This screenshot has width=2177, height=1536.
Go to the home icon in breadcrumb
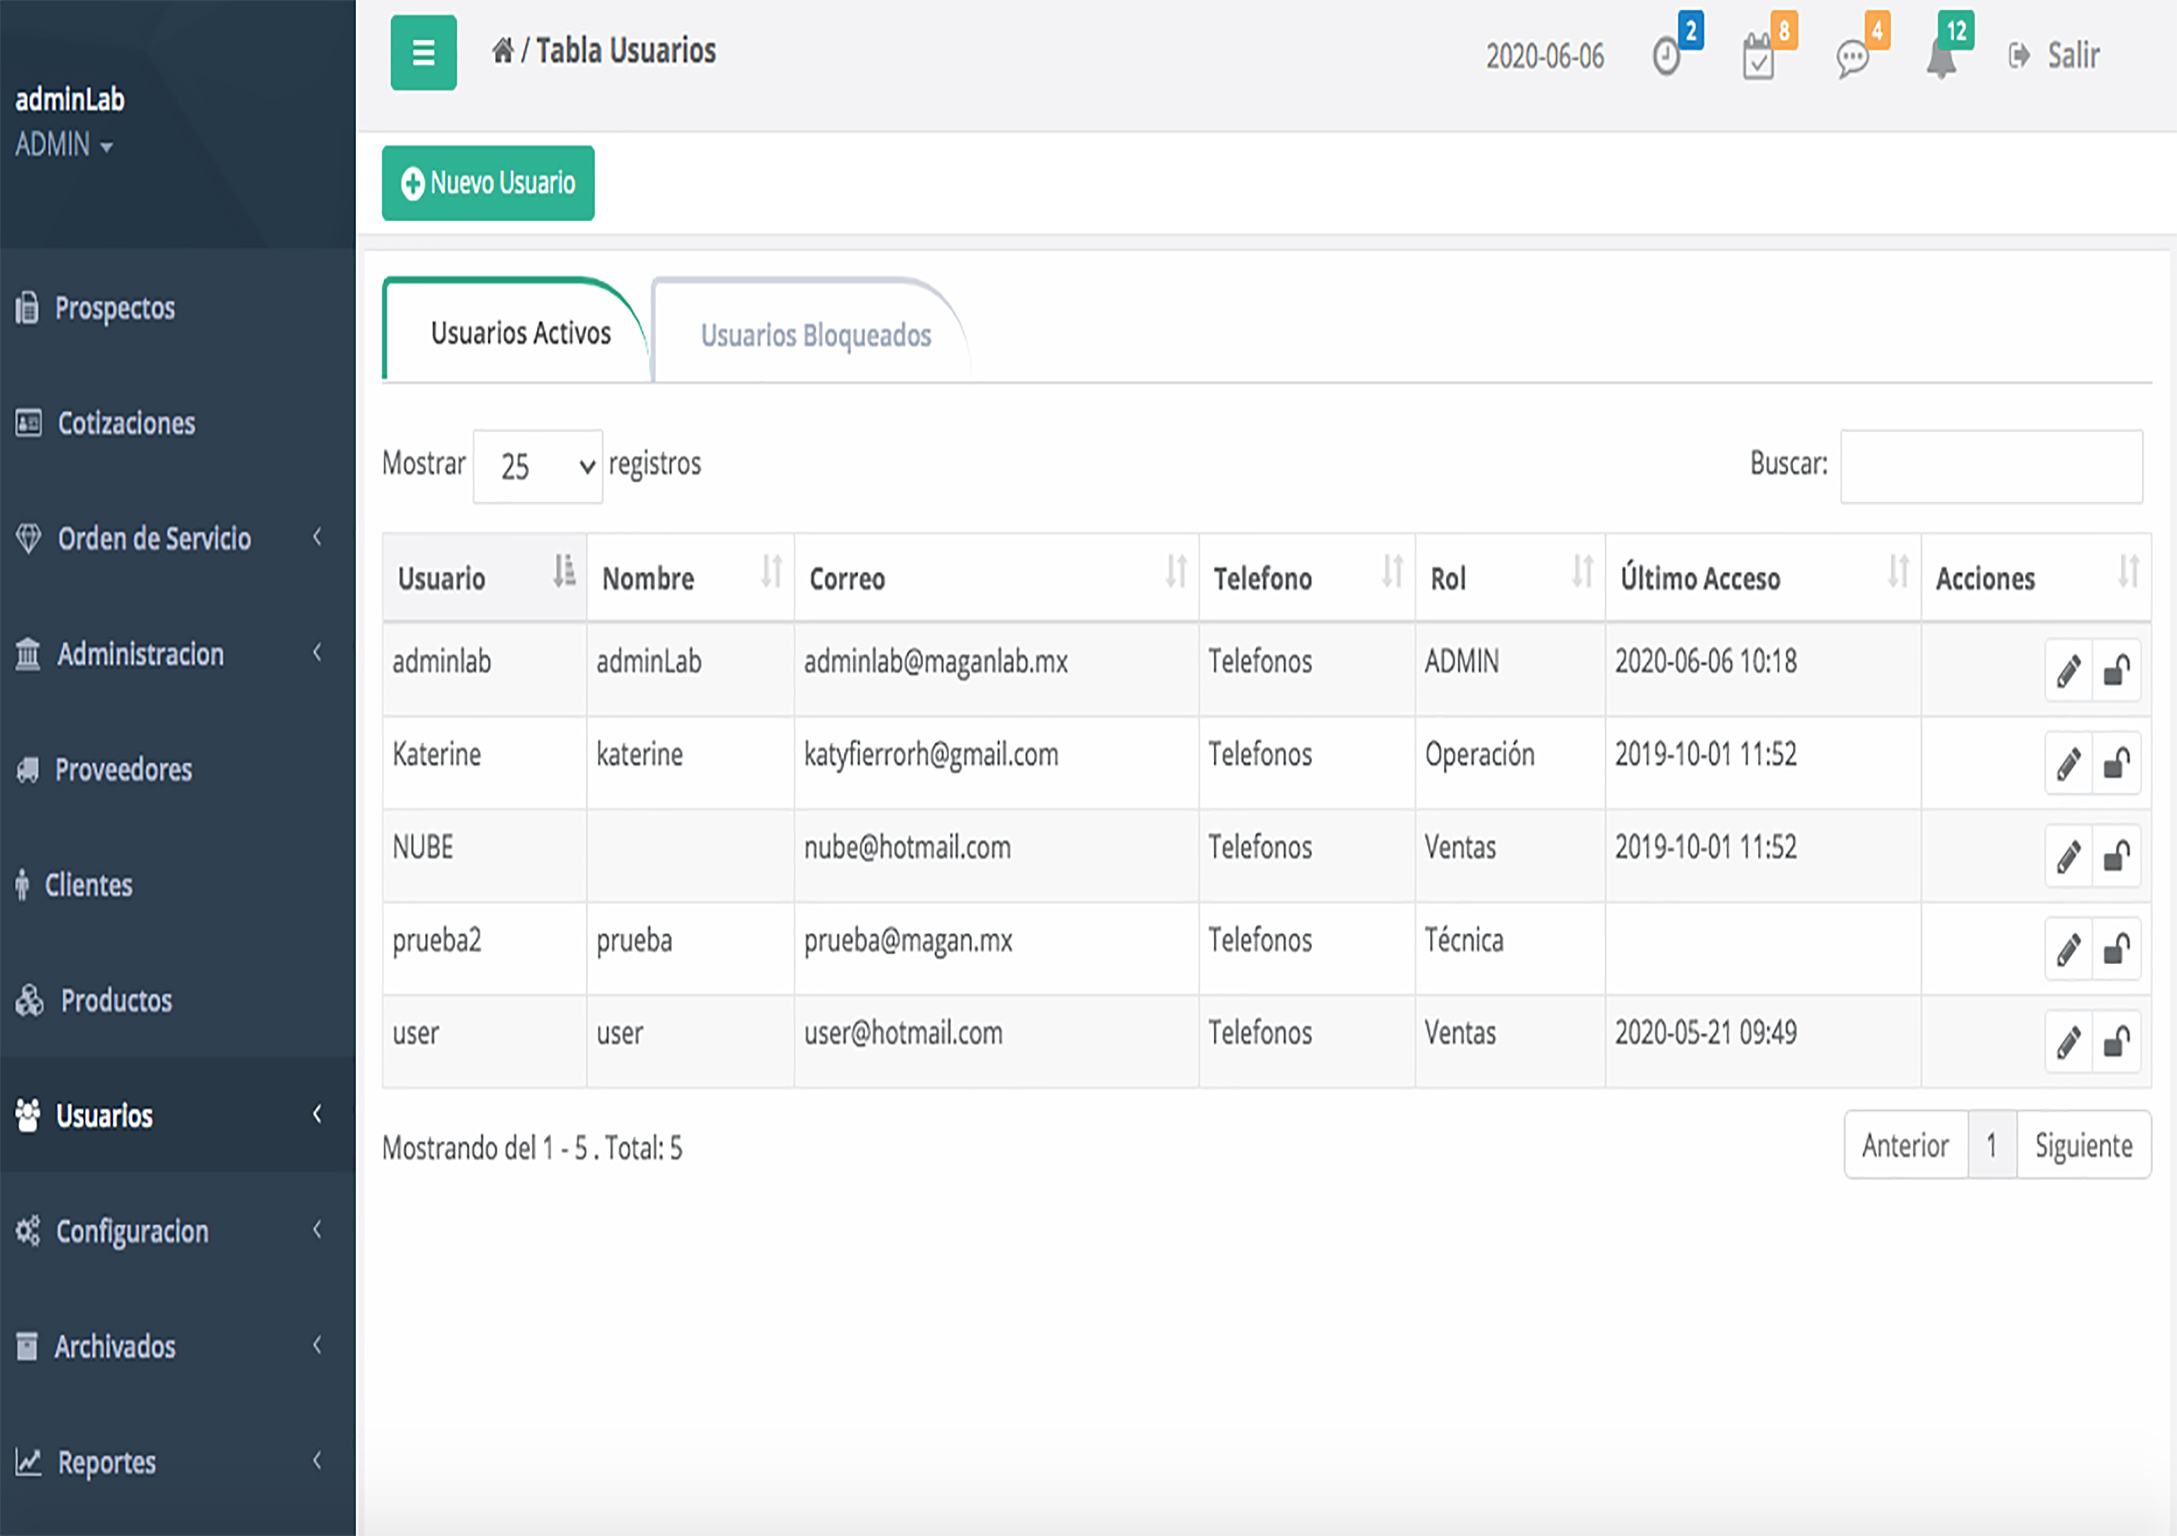503,50
